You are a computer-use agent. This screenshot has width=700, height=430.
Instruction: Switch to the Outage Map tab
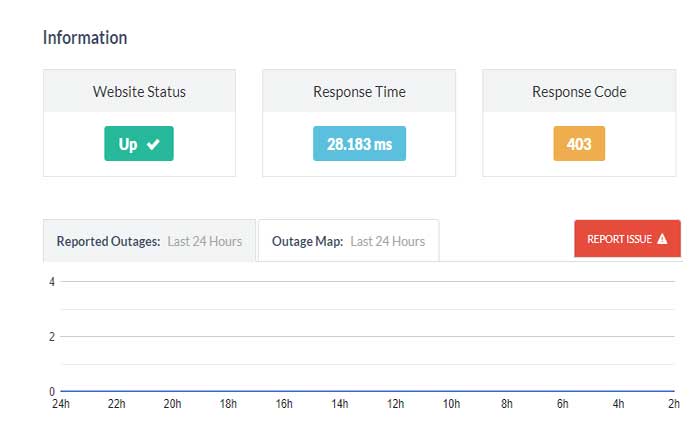click(348, 241)
